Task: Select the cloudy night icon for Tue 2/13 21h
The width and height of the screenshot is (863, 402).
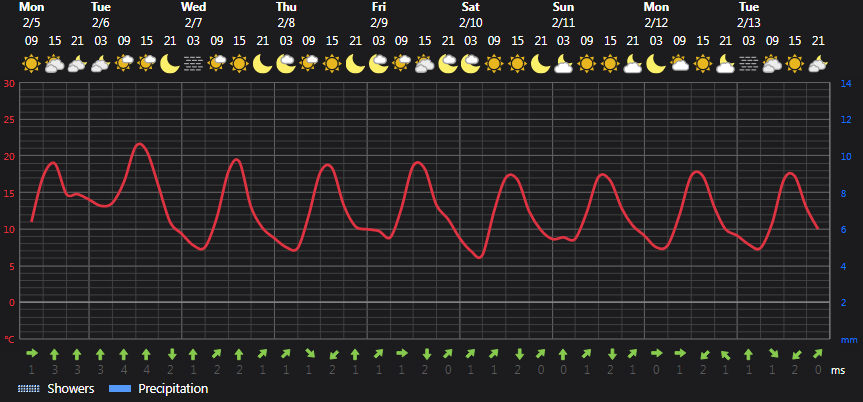Action: point(818,64)
